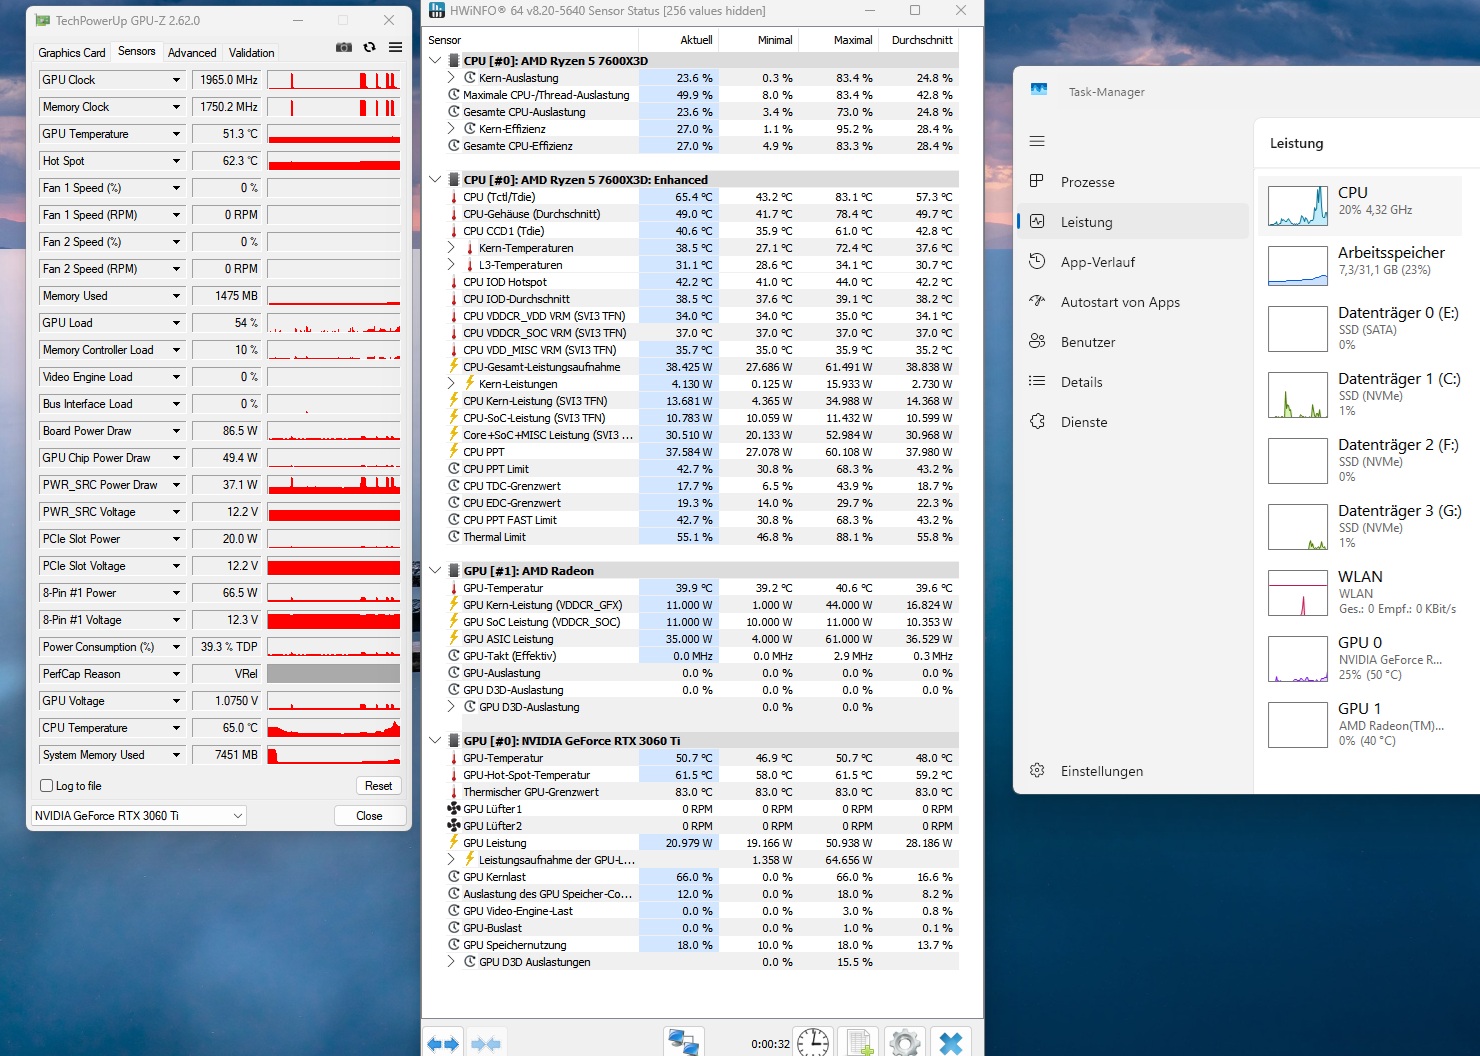The image size is (1480, 1056).
Task: Expand the Kern-Temperaturen row
Action: 452,248
